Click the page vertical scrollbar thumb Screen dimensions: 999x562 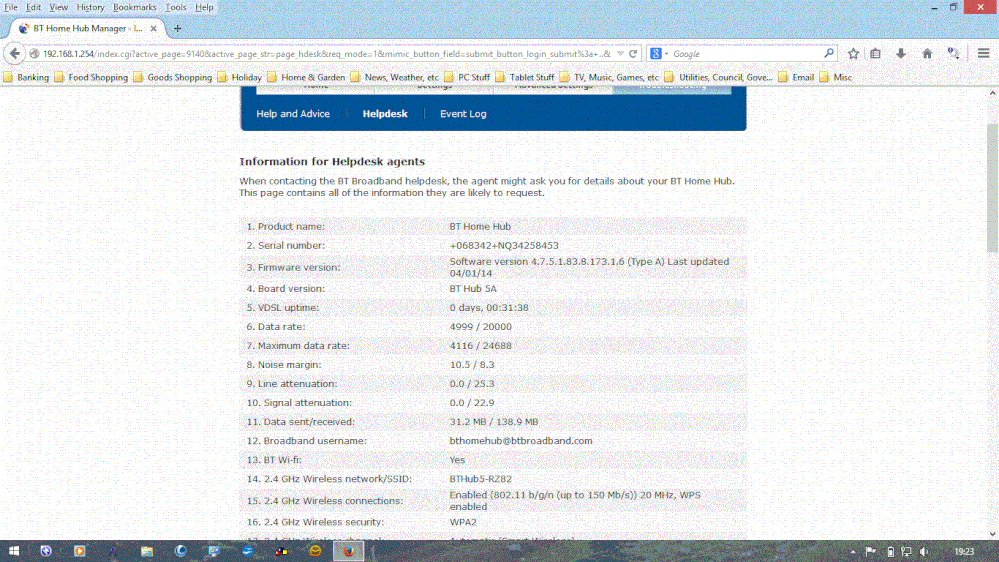(x=992, y=188)
